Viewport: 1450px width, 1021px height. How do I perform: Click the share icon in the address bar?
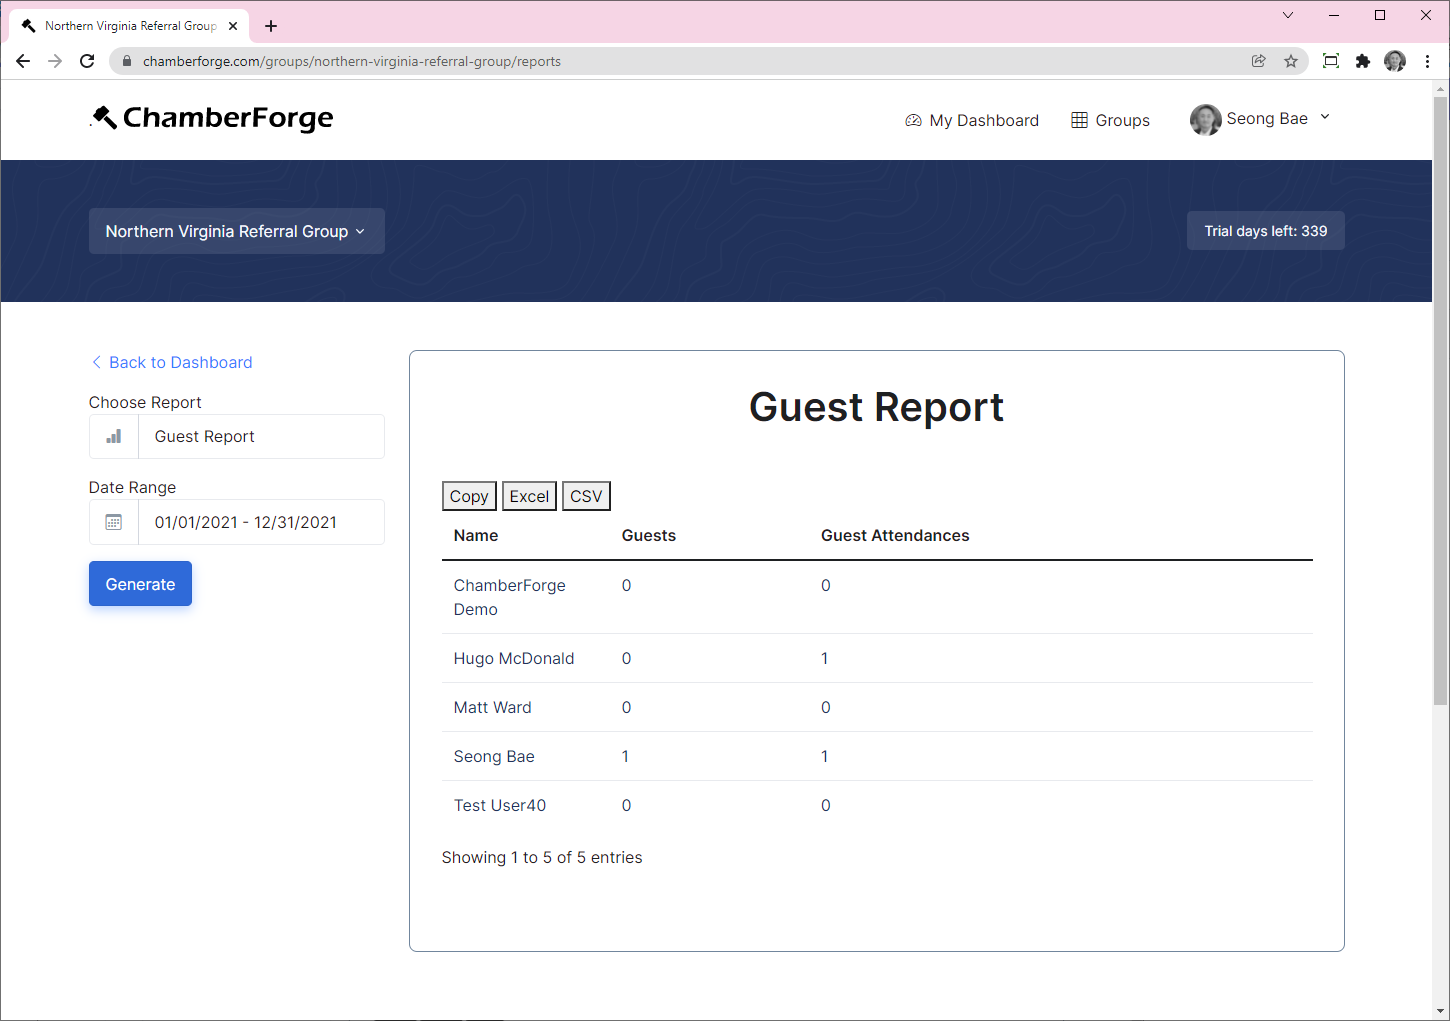(1258, 61)
